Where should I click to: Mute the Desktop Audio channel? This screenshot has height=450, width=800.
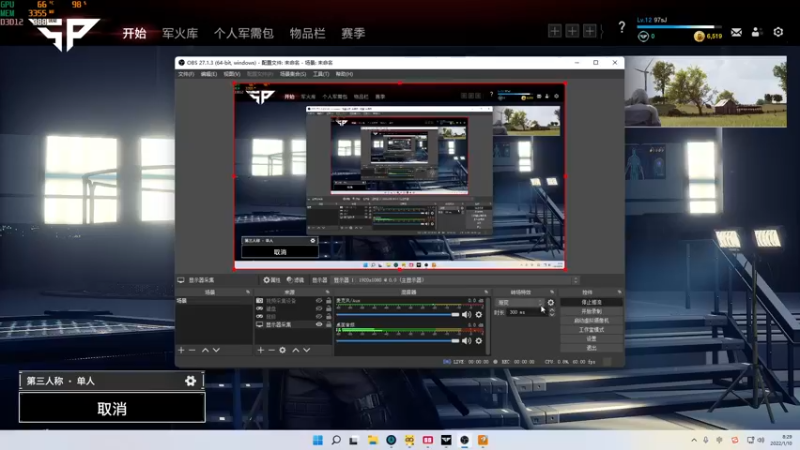(466, 341)
